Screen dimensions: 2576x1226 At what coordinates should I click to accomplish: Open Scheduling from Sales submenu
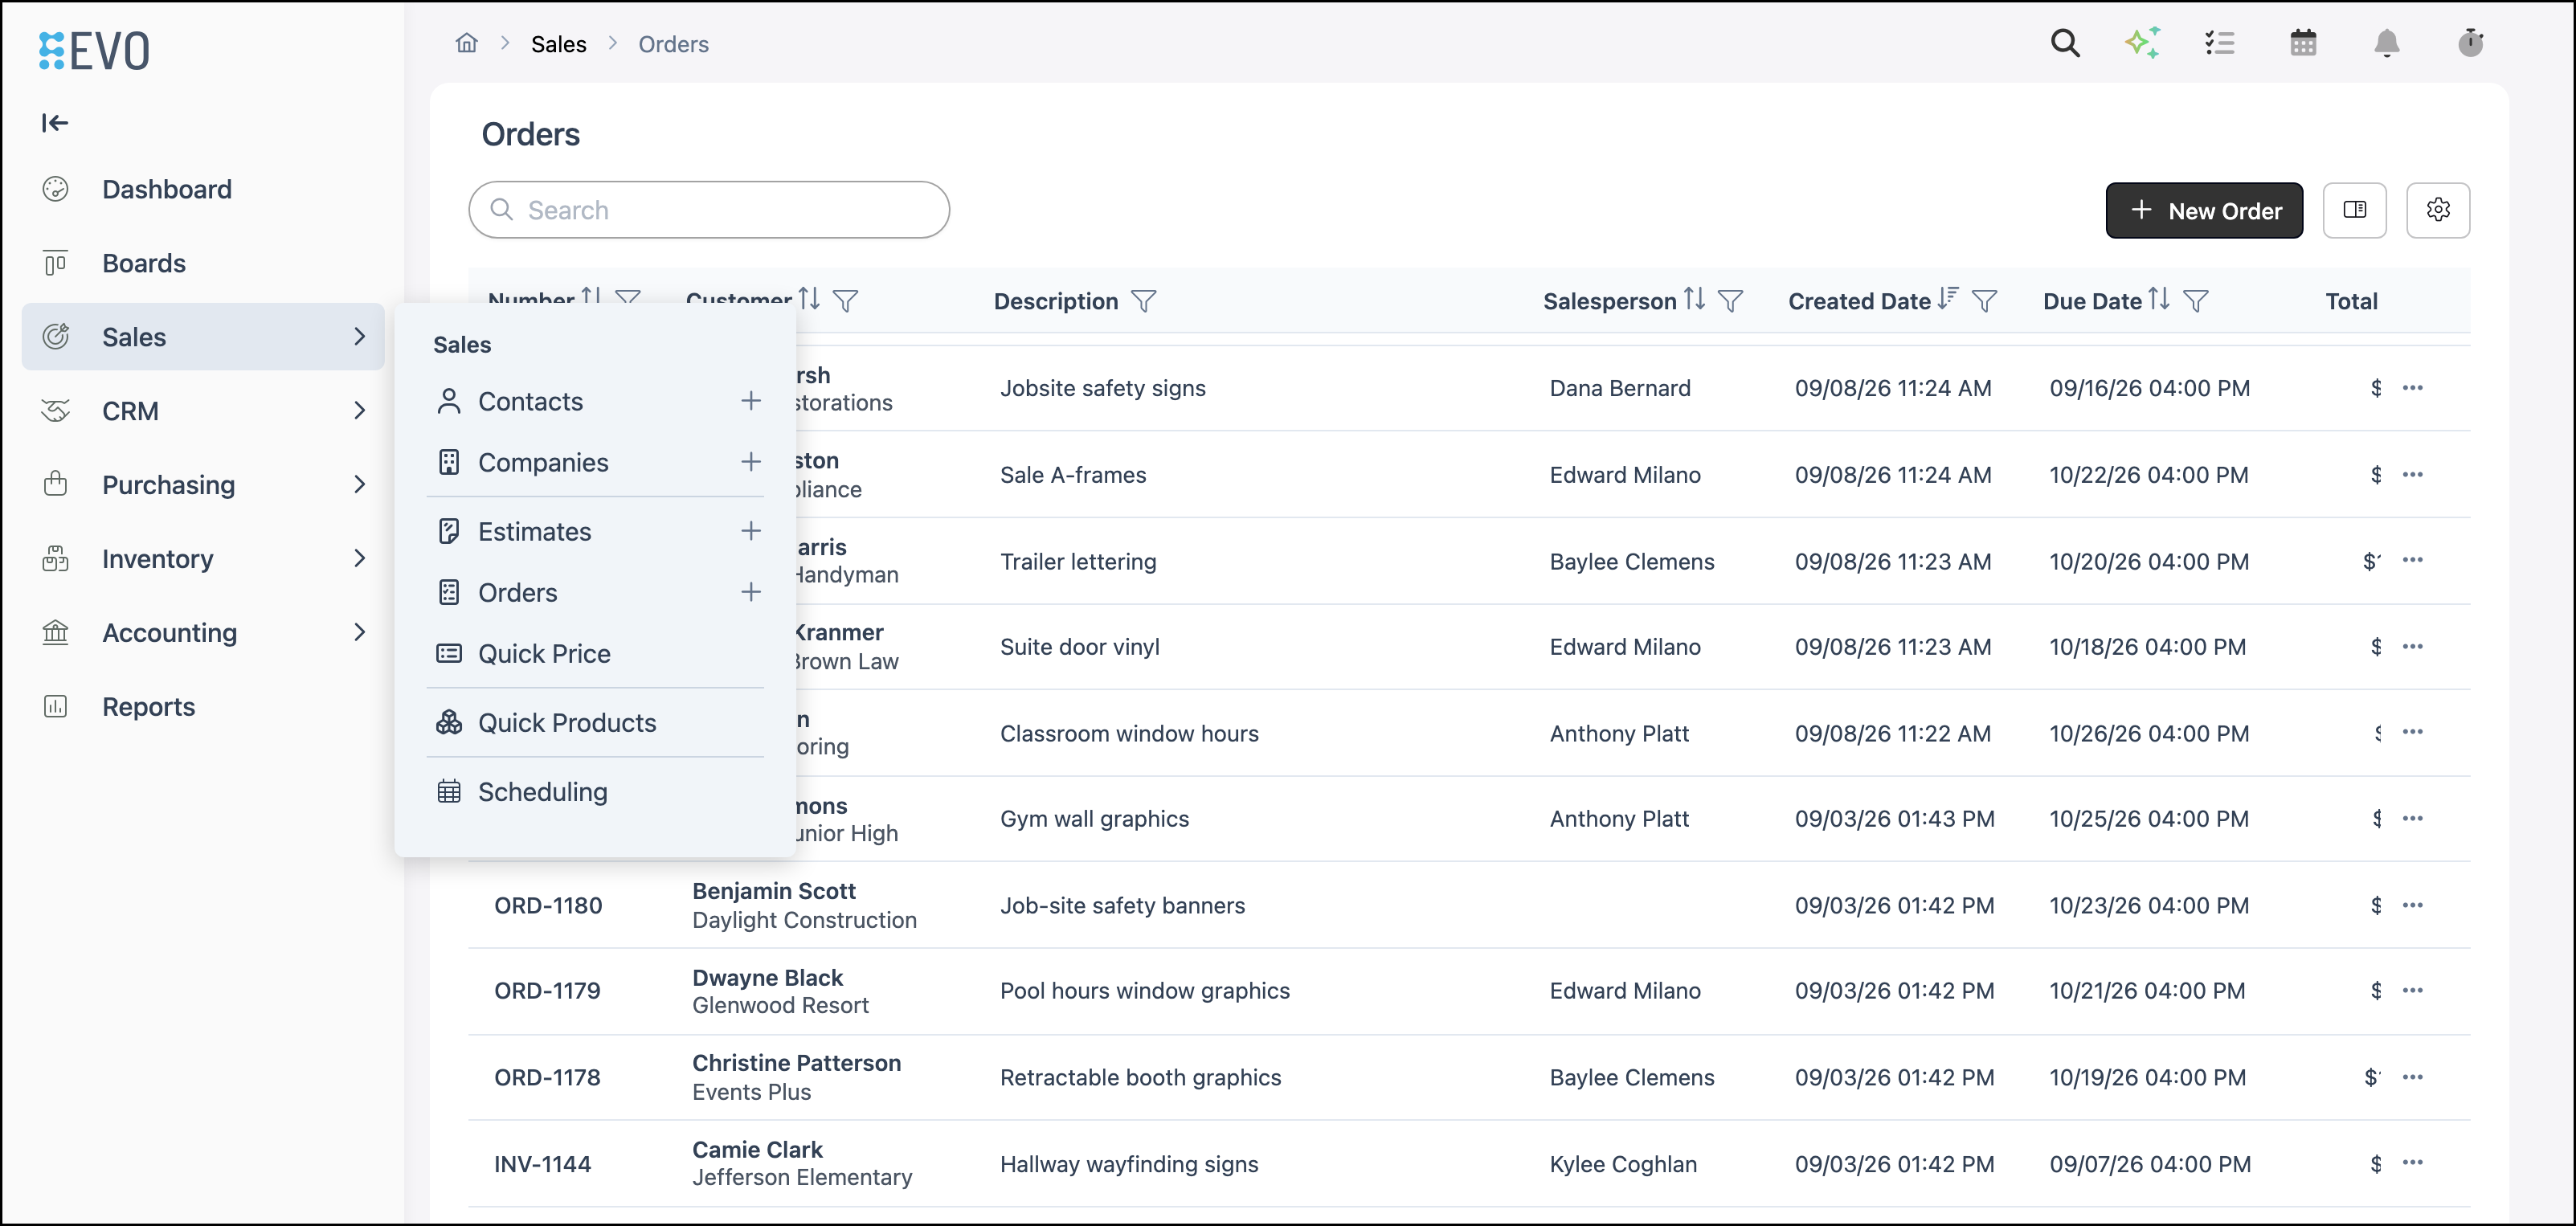542,791
